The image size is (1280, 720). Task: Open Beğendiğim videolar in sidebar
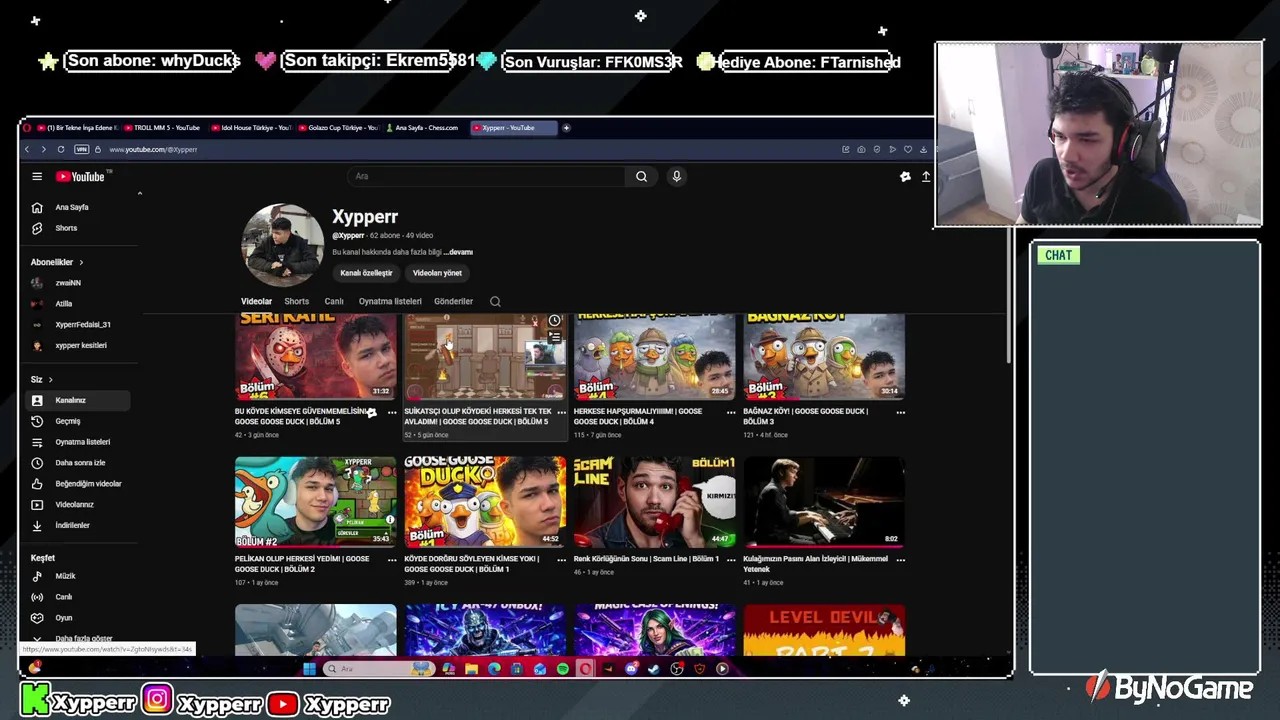pyautogui.click(x=78, y=484)
